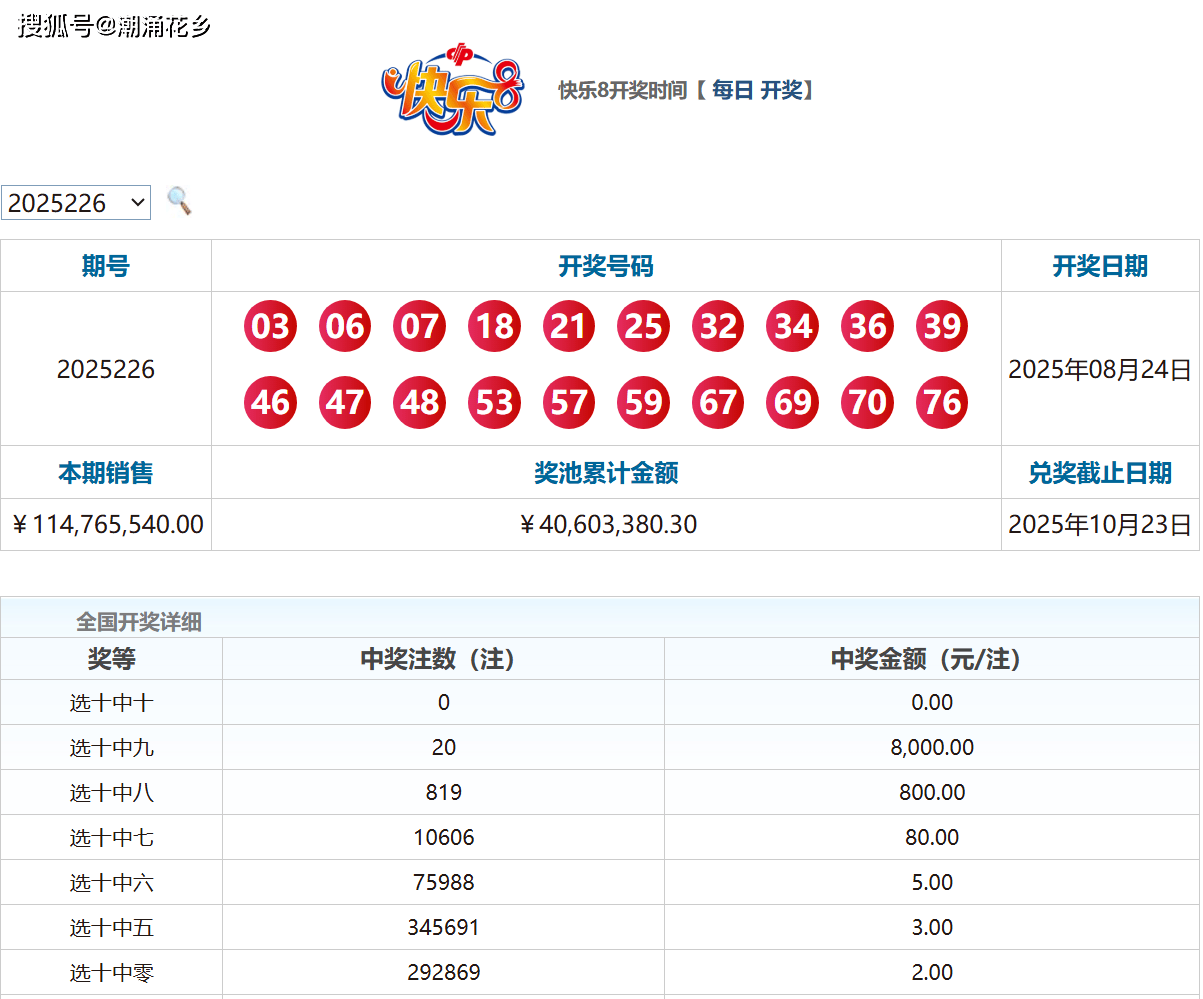Click the 期号 column header
The height and width of the screenshot is (999, 1203).
105,265
